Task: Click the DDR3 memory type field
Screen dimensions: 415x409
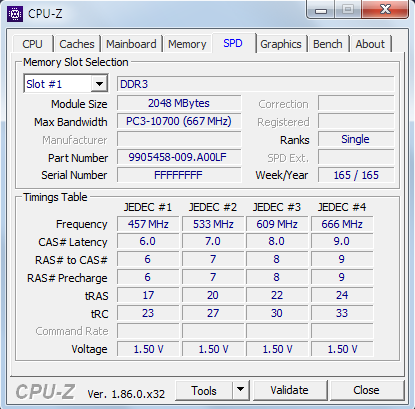Action: pyautogui.click(x=255, y=84)
